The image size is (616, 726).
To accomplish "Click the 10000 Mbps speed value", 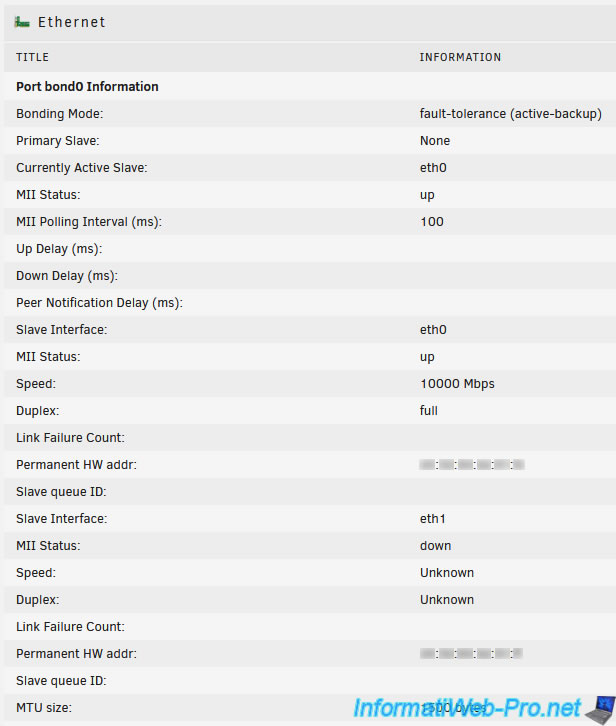I will click(457, 384).
